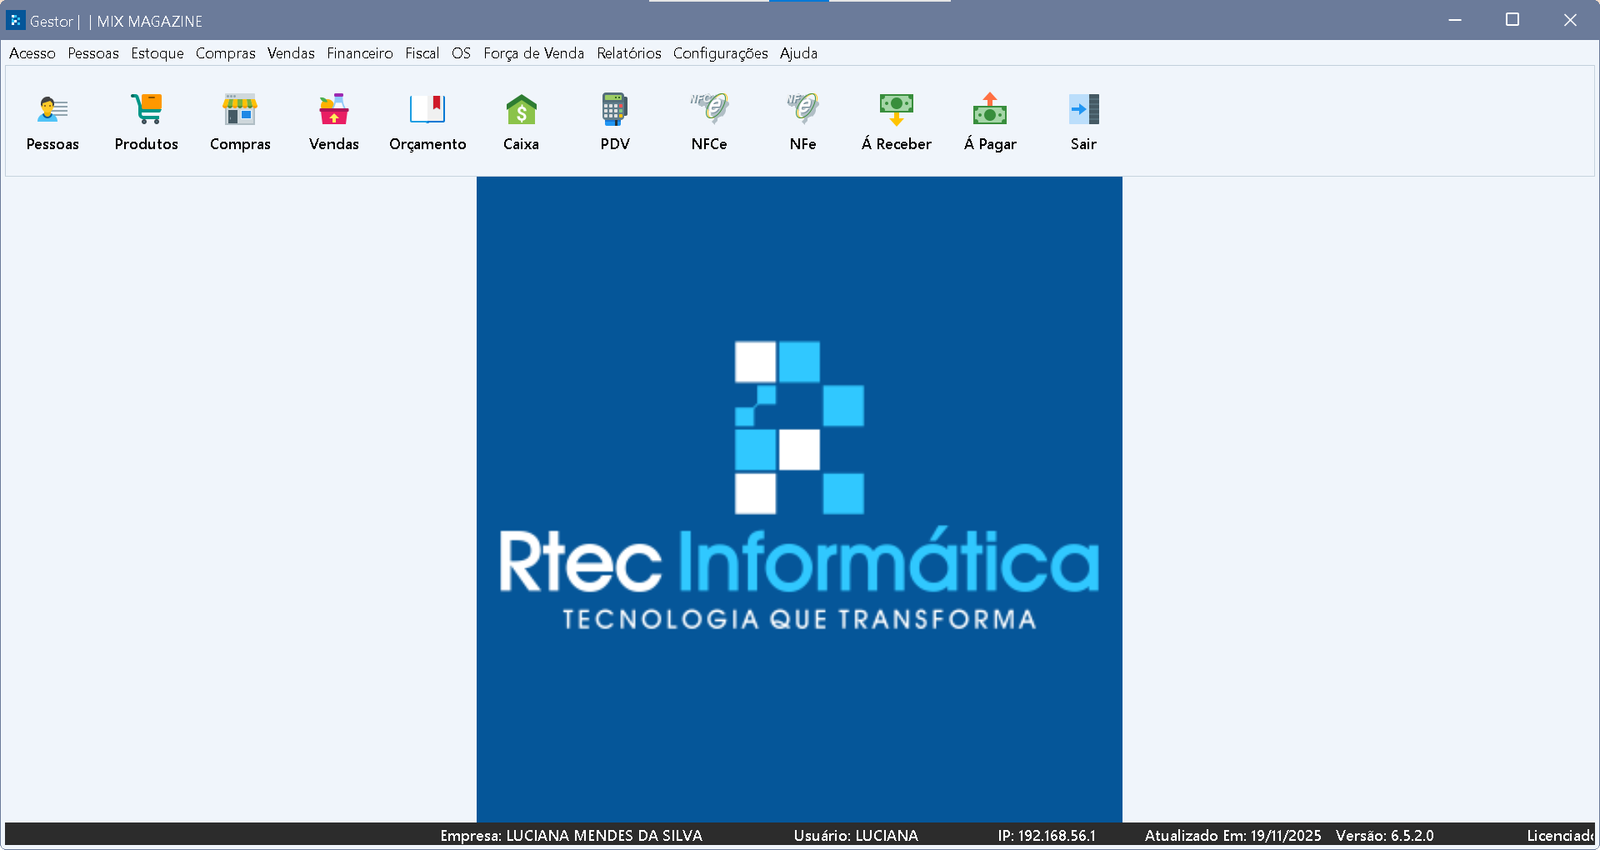Click the Usuário: LUCIANA status entry
This screenshot has width=1600, height=850.
[x=856, y=835]
